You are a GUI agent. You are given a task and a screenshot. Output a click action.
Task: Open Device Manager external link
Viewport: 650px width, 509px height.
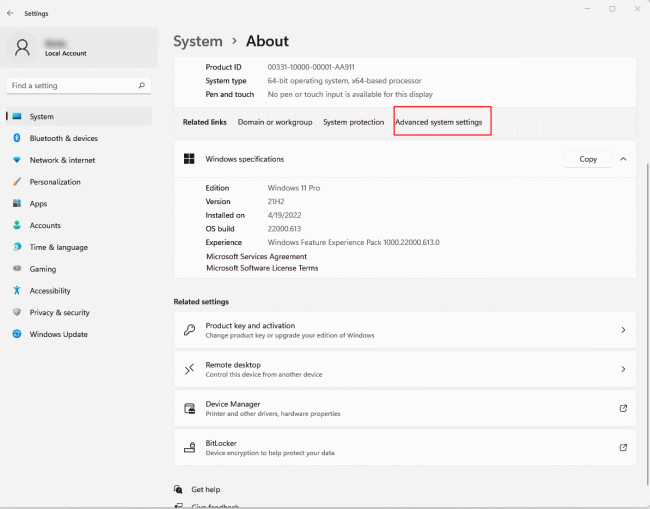pyautogui.click(x=623, y=408)
